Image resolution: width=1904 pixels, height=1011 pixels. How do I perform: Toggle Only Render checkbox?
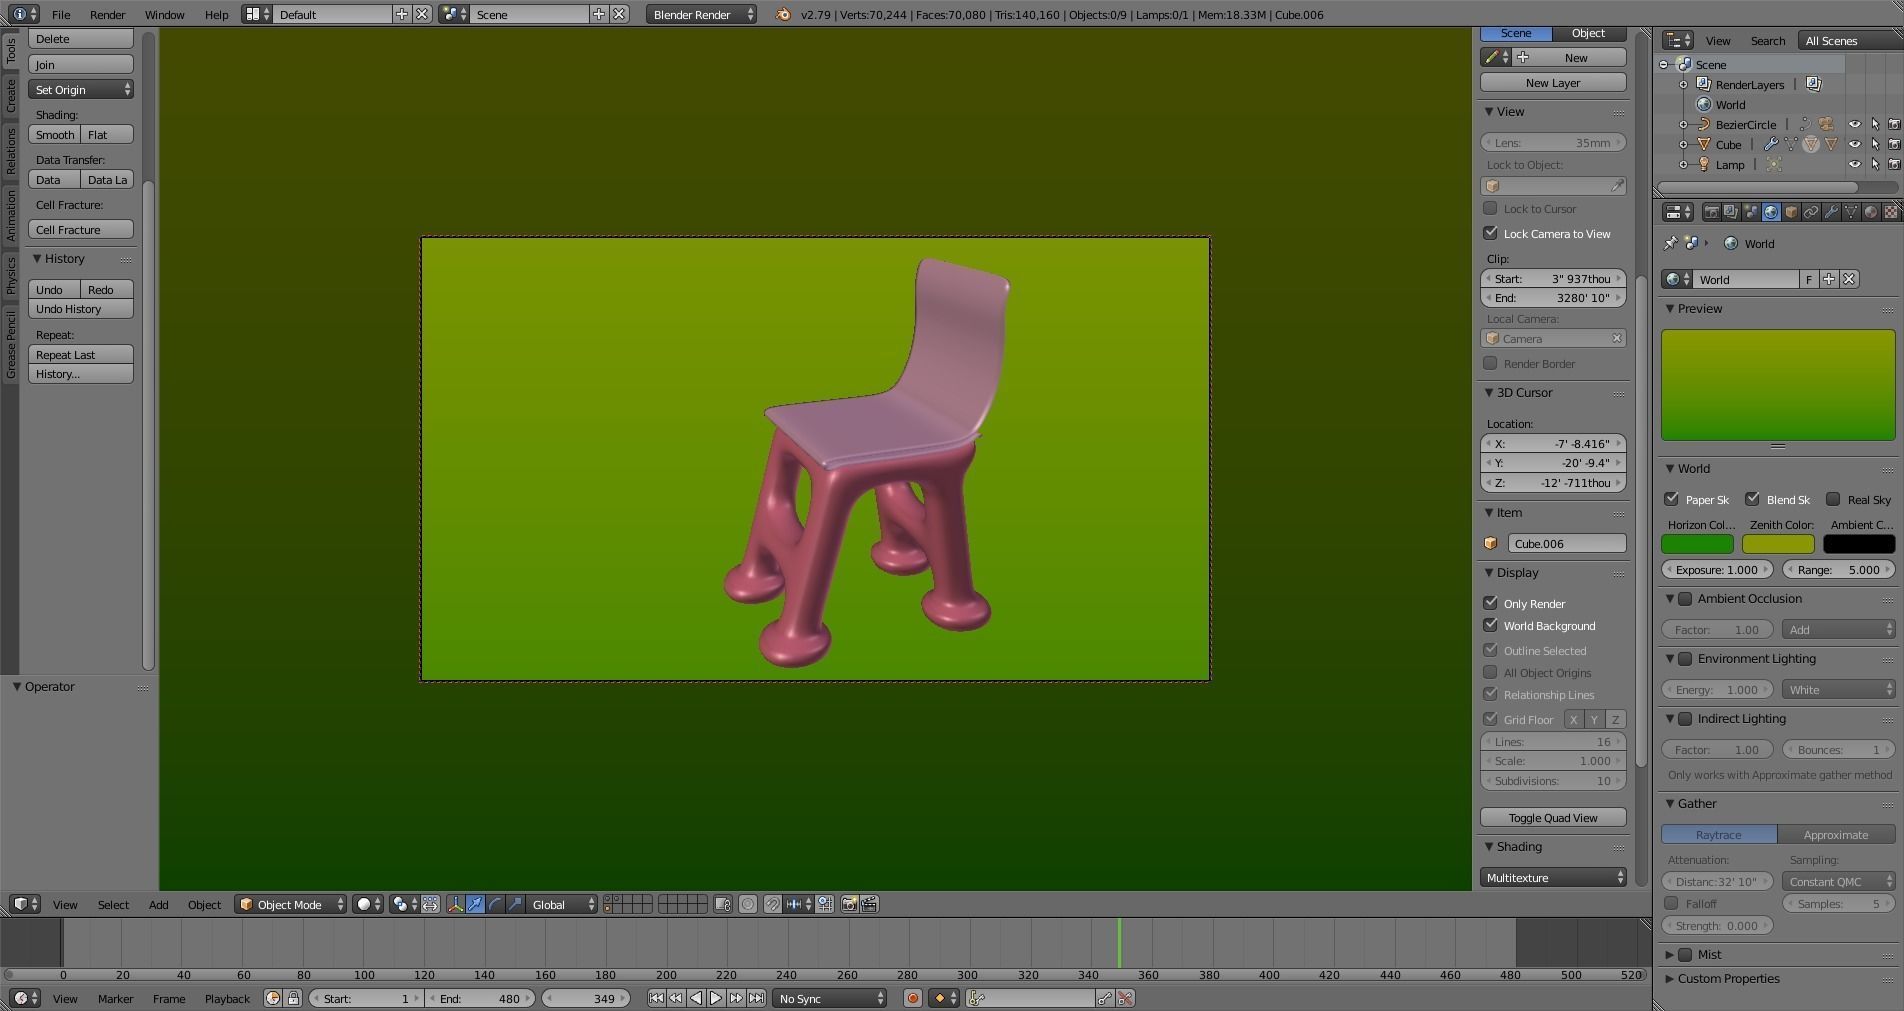(1490, 603)
